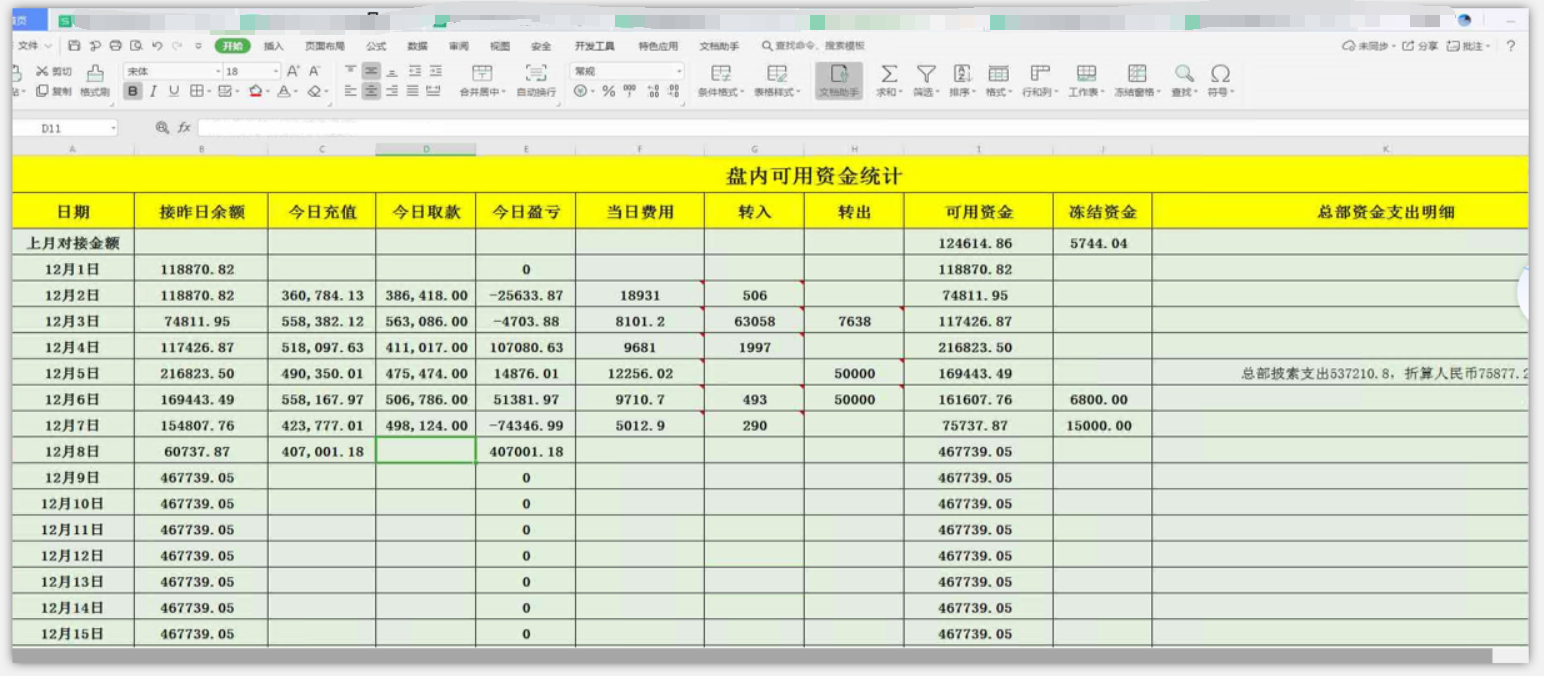Apply percent style format
Screen dimensions: 1544x676
pos(608,91)
